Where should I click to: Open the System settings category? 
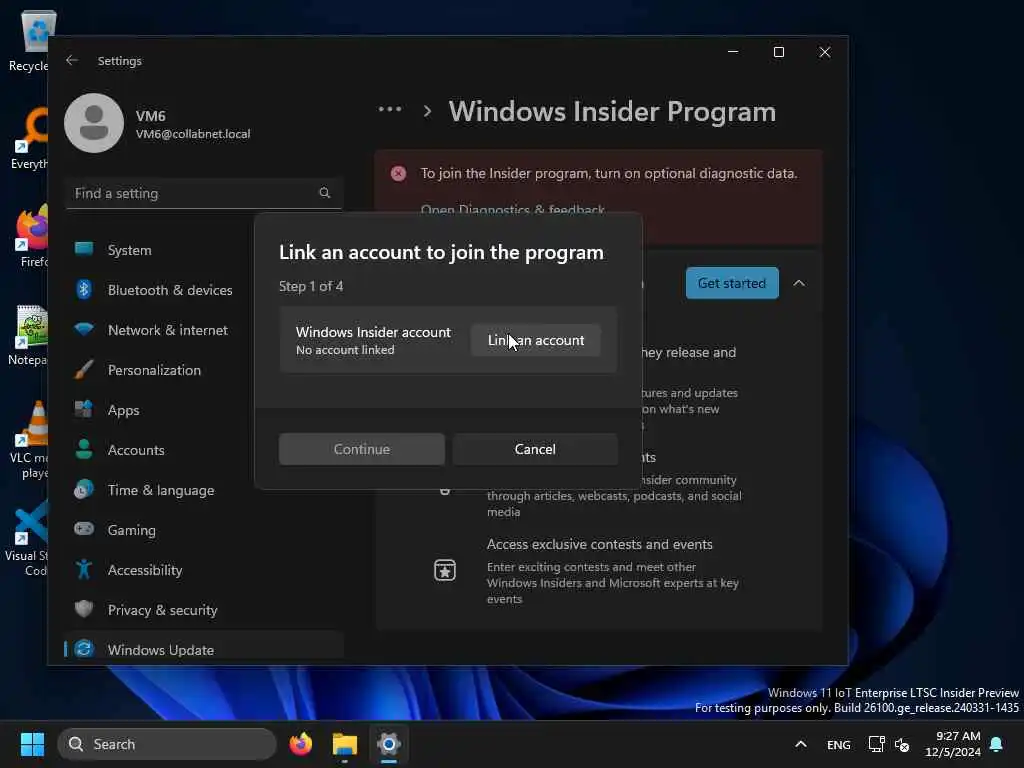tap(204, 250)
